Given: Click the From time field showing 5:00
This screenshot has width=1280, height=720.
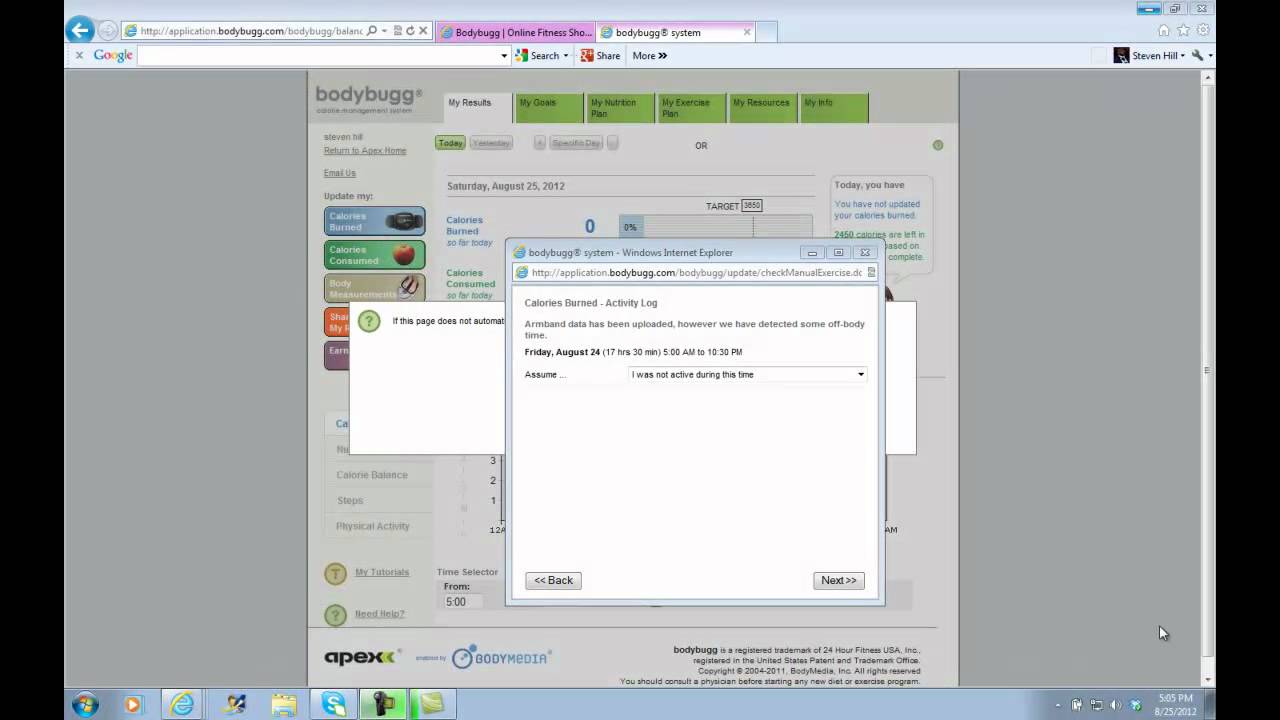Looking at the screenshot, I should (x=461, y=602).
